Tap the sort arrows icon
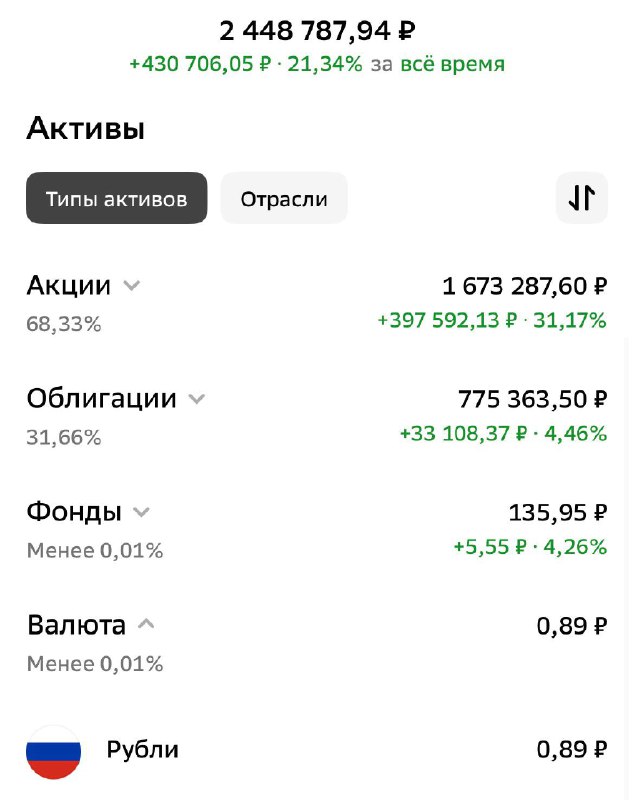The height and width of the screenshot is (800, 634). pos(581,198)
